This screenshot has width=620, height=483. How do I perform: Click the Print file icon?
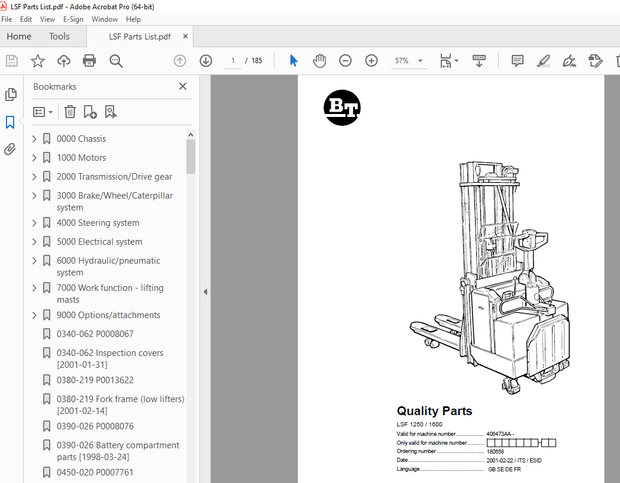[89, 61]
